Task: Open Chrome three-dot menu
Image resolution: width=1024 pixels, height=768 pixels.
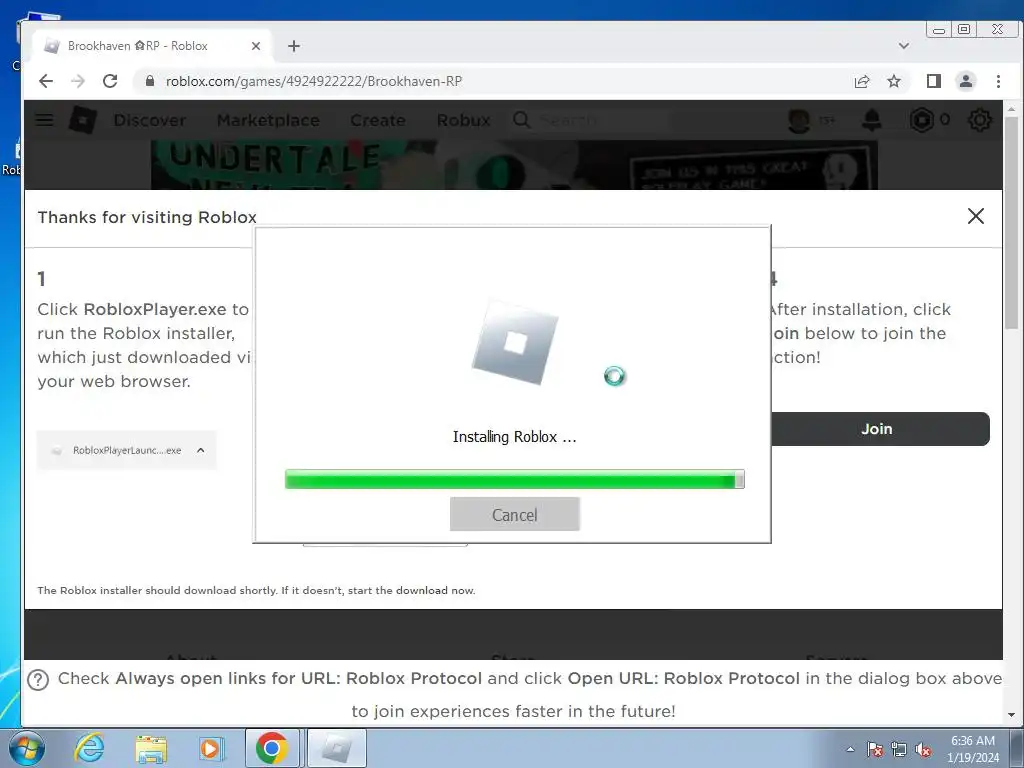Action: (998, 81)
